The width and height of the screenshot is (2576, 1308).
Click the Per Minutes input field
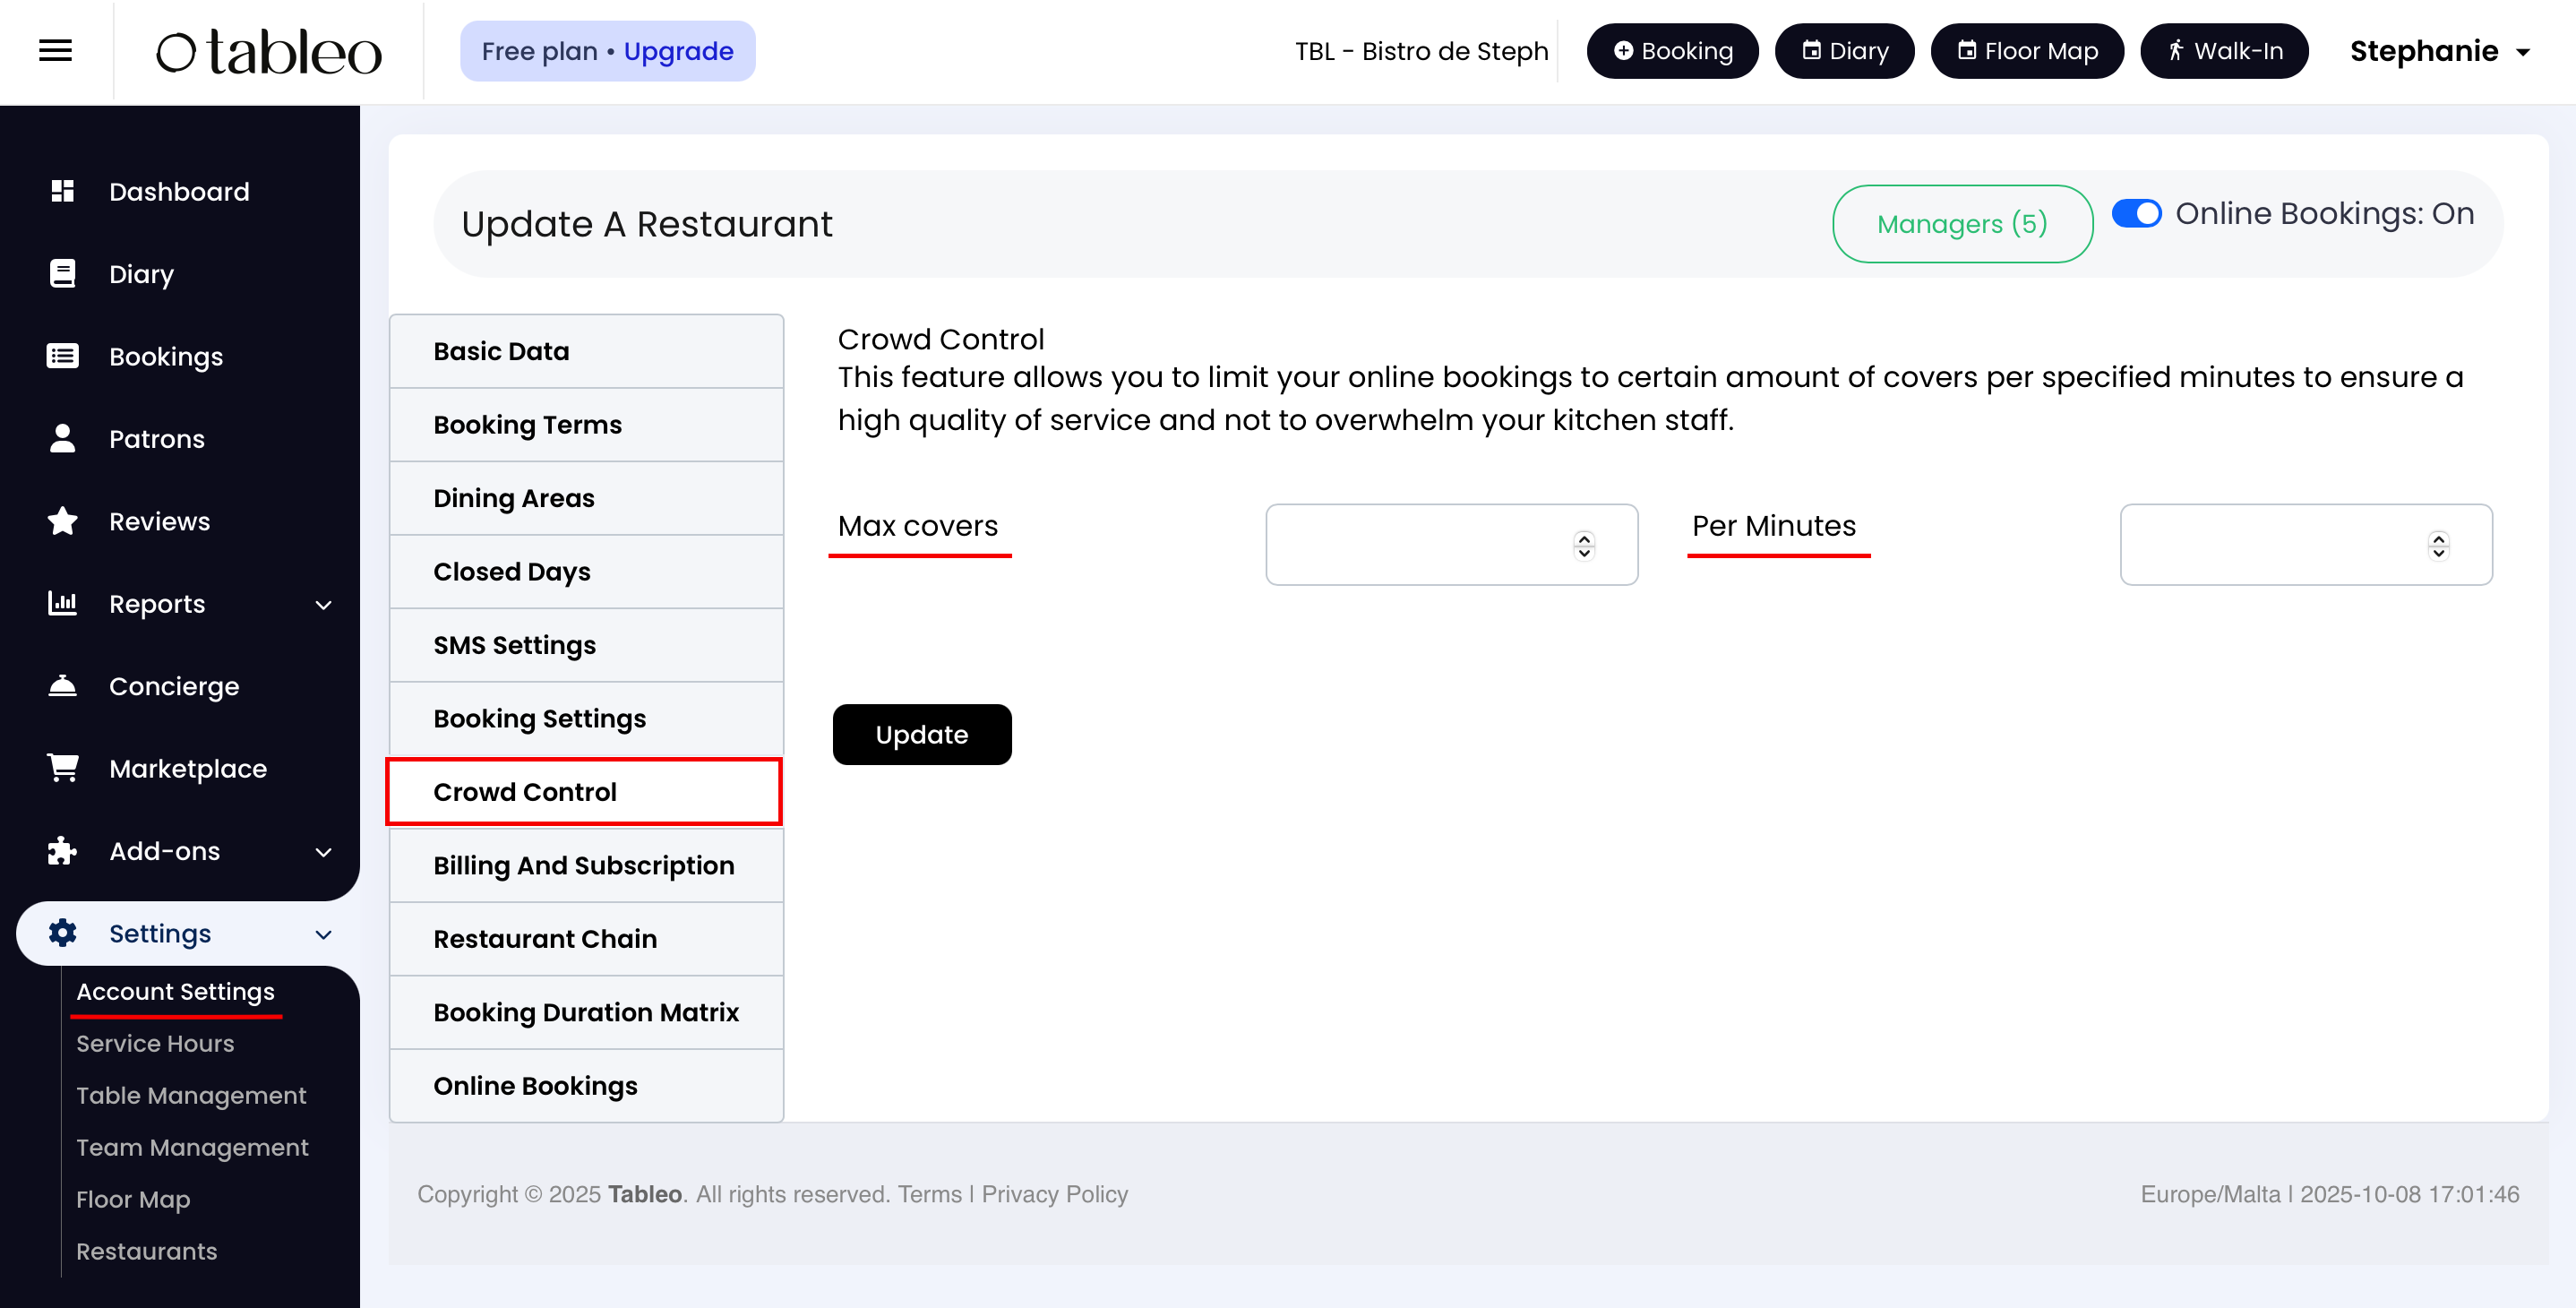click(x=2270, y=545)
